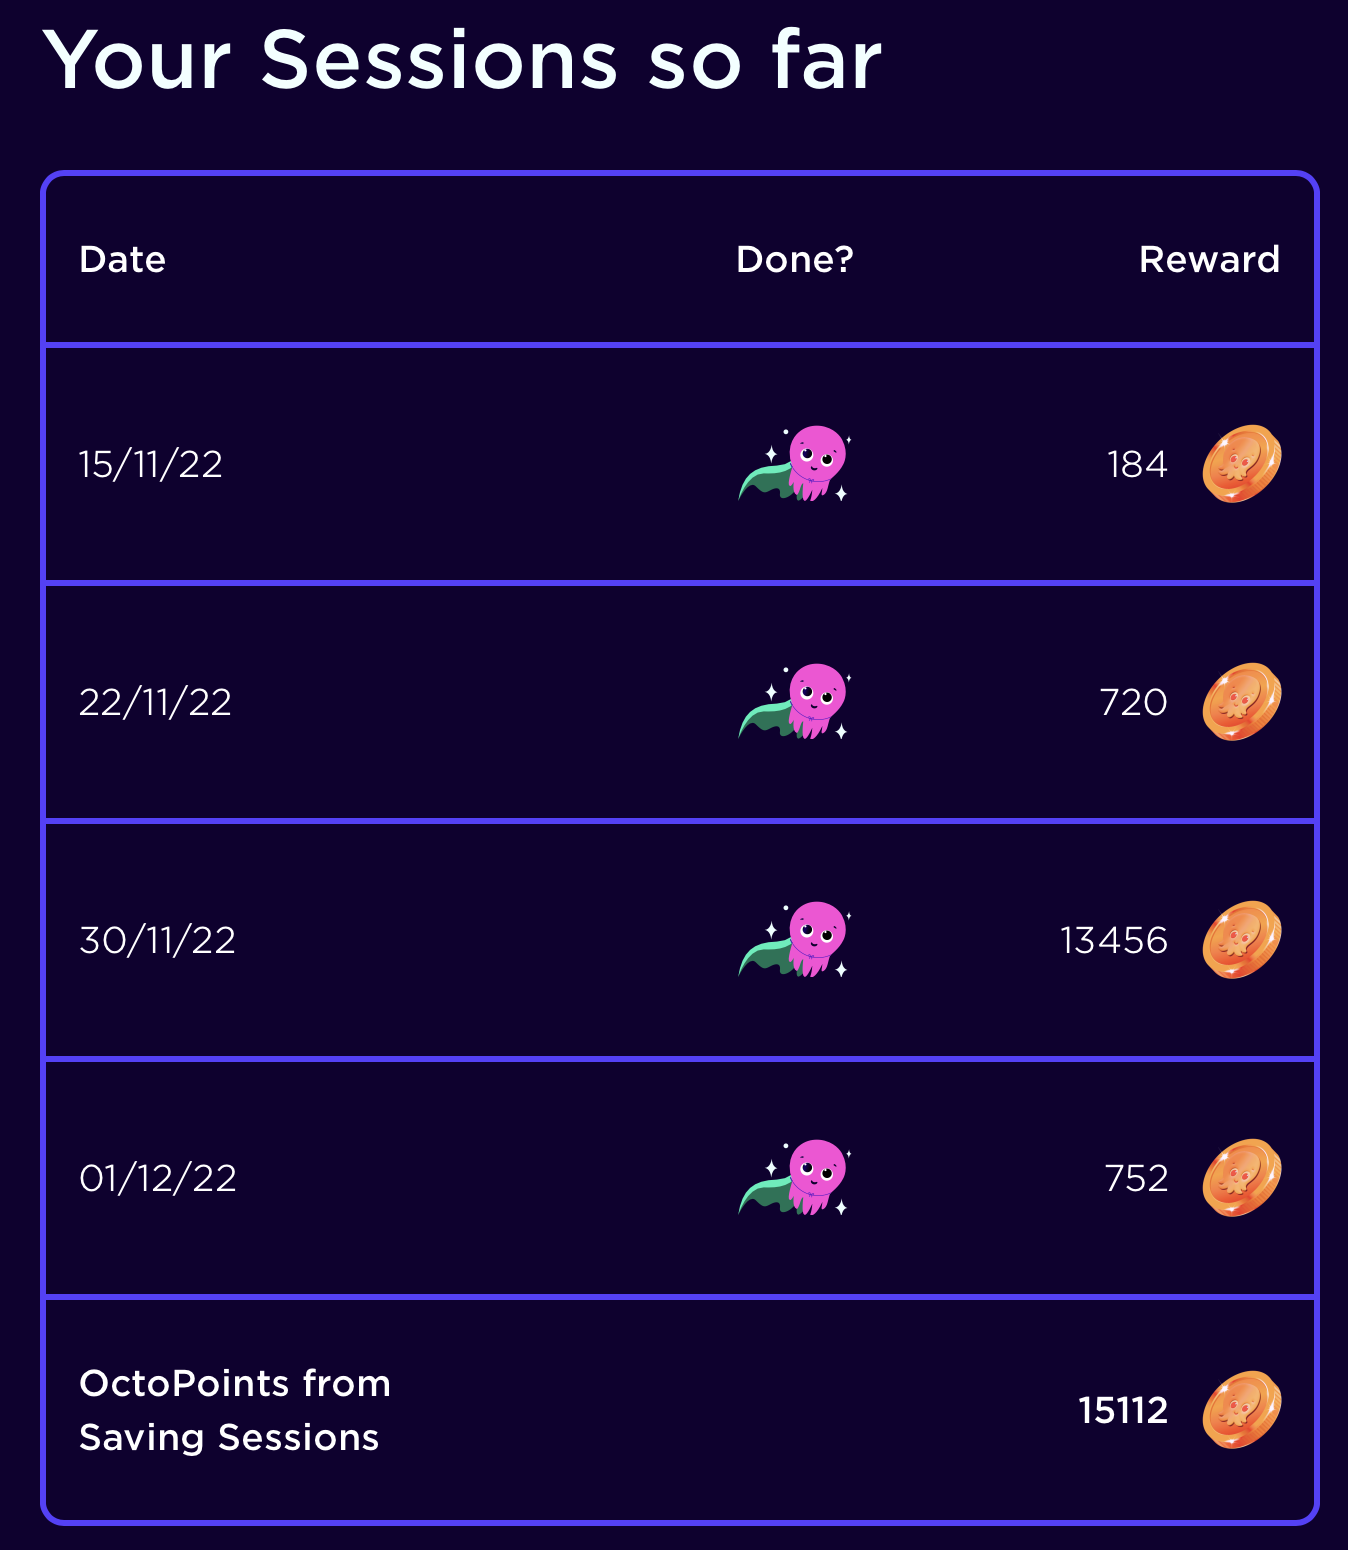The height and width of the screenshot is (1550, 1348).
Task: Click the OctoPoints coin beside reward 13456
Action: tap(1242, 940)
